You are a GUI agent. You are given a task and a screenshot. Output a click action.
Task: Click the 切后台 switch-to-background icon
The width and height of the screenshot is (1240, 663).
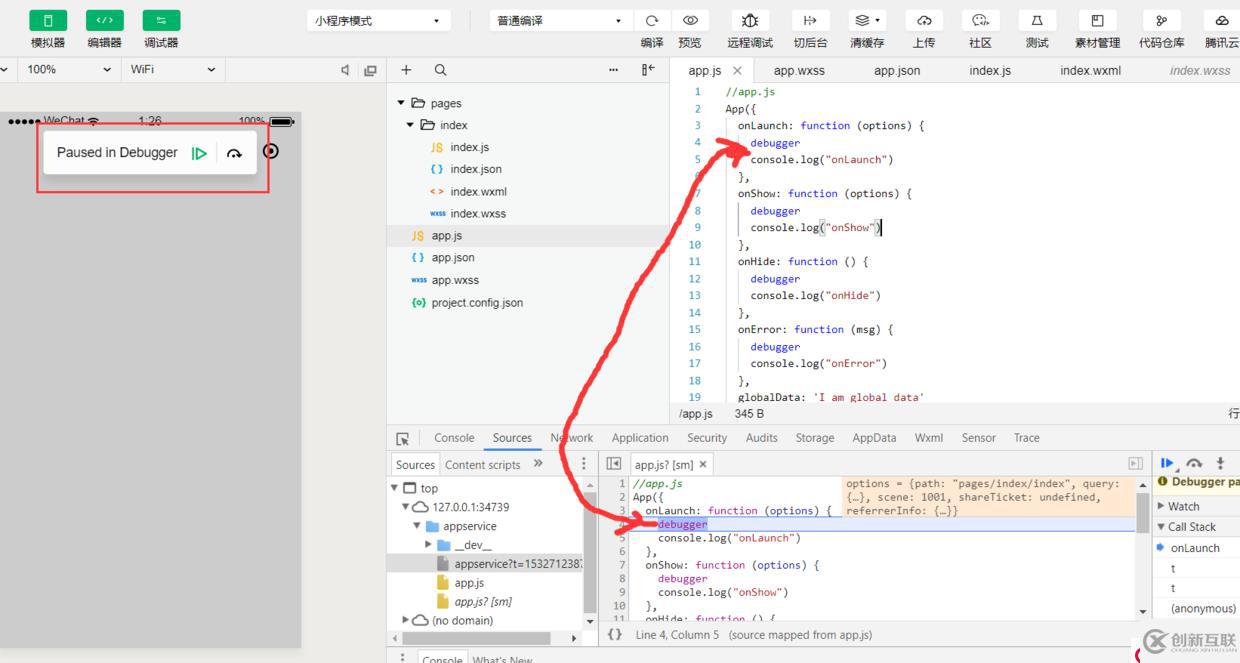tap(810, 20)
